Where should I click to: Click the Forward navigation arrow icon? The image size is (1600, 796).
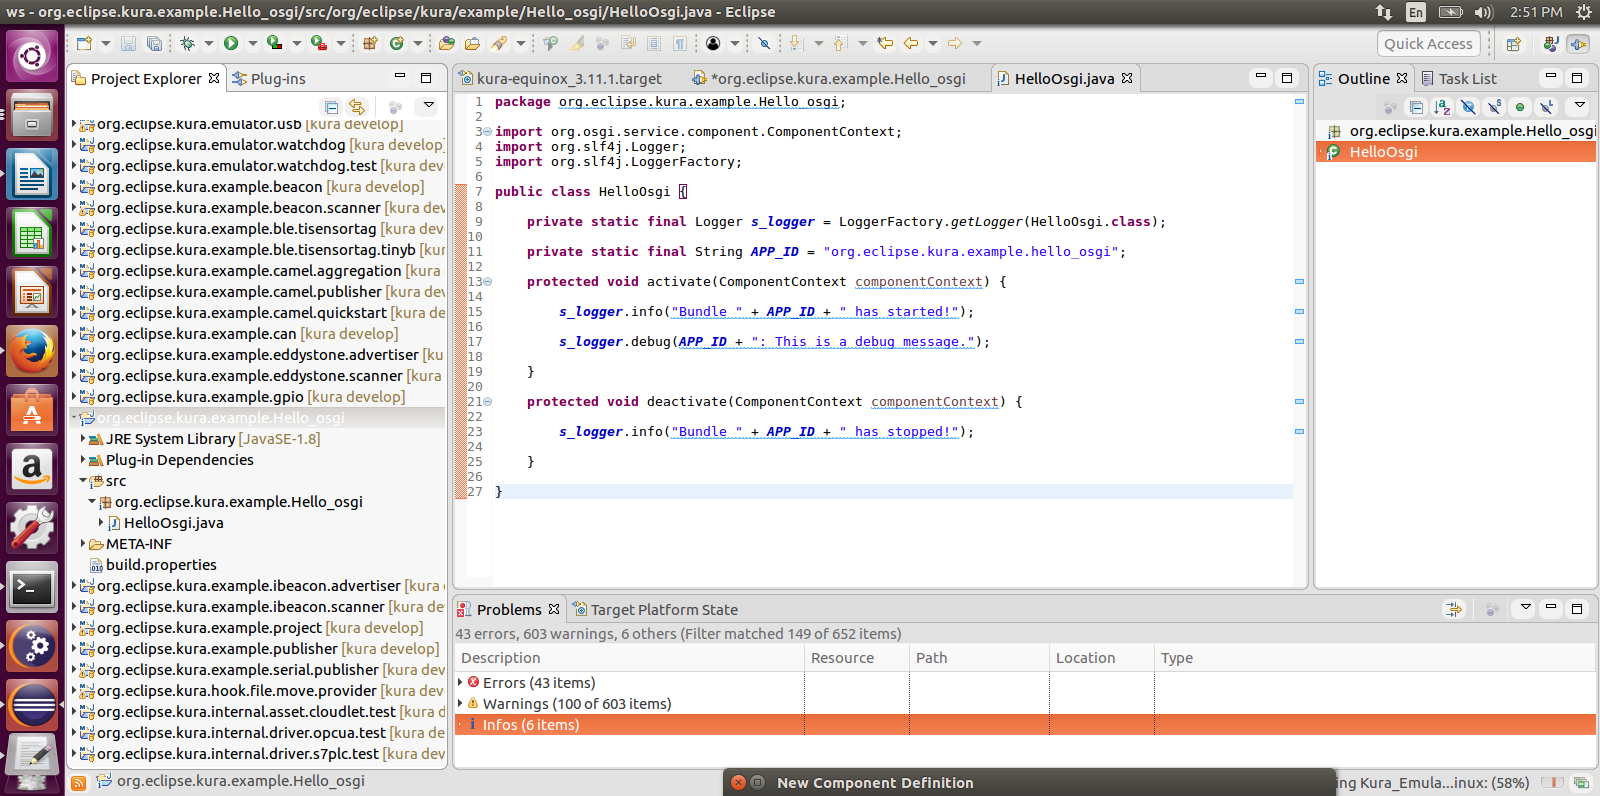pos(955,43)
